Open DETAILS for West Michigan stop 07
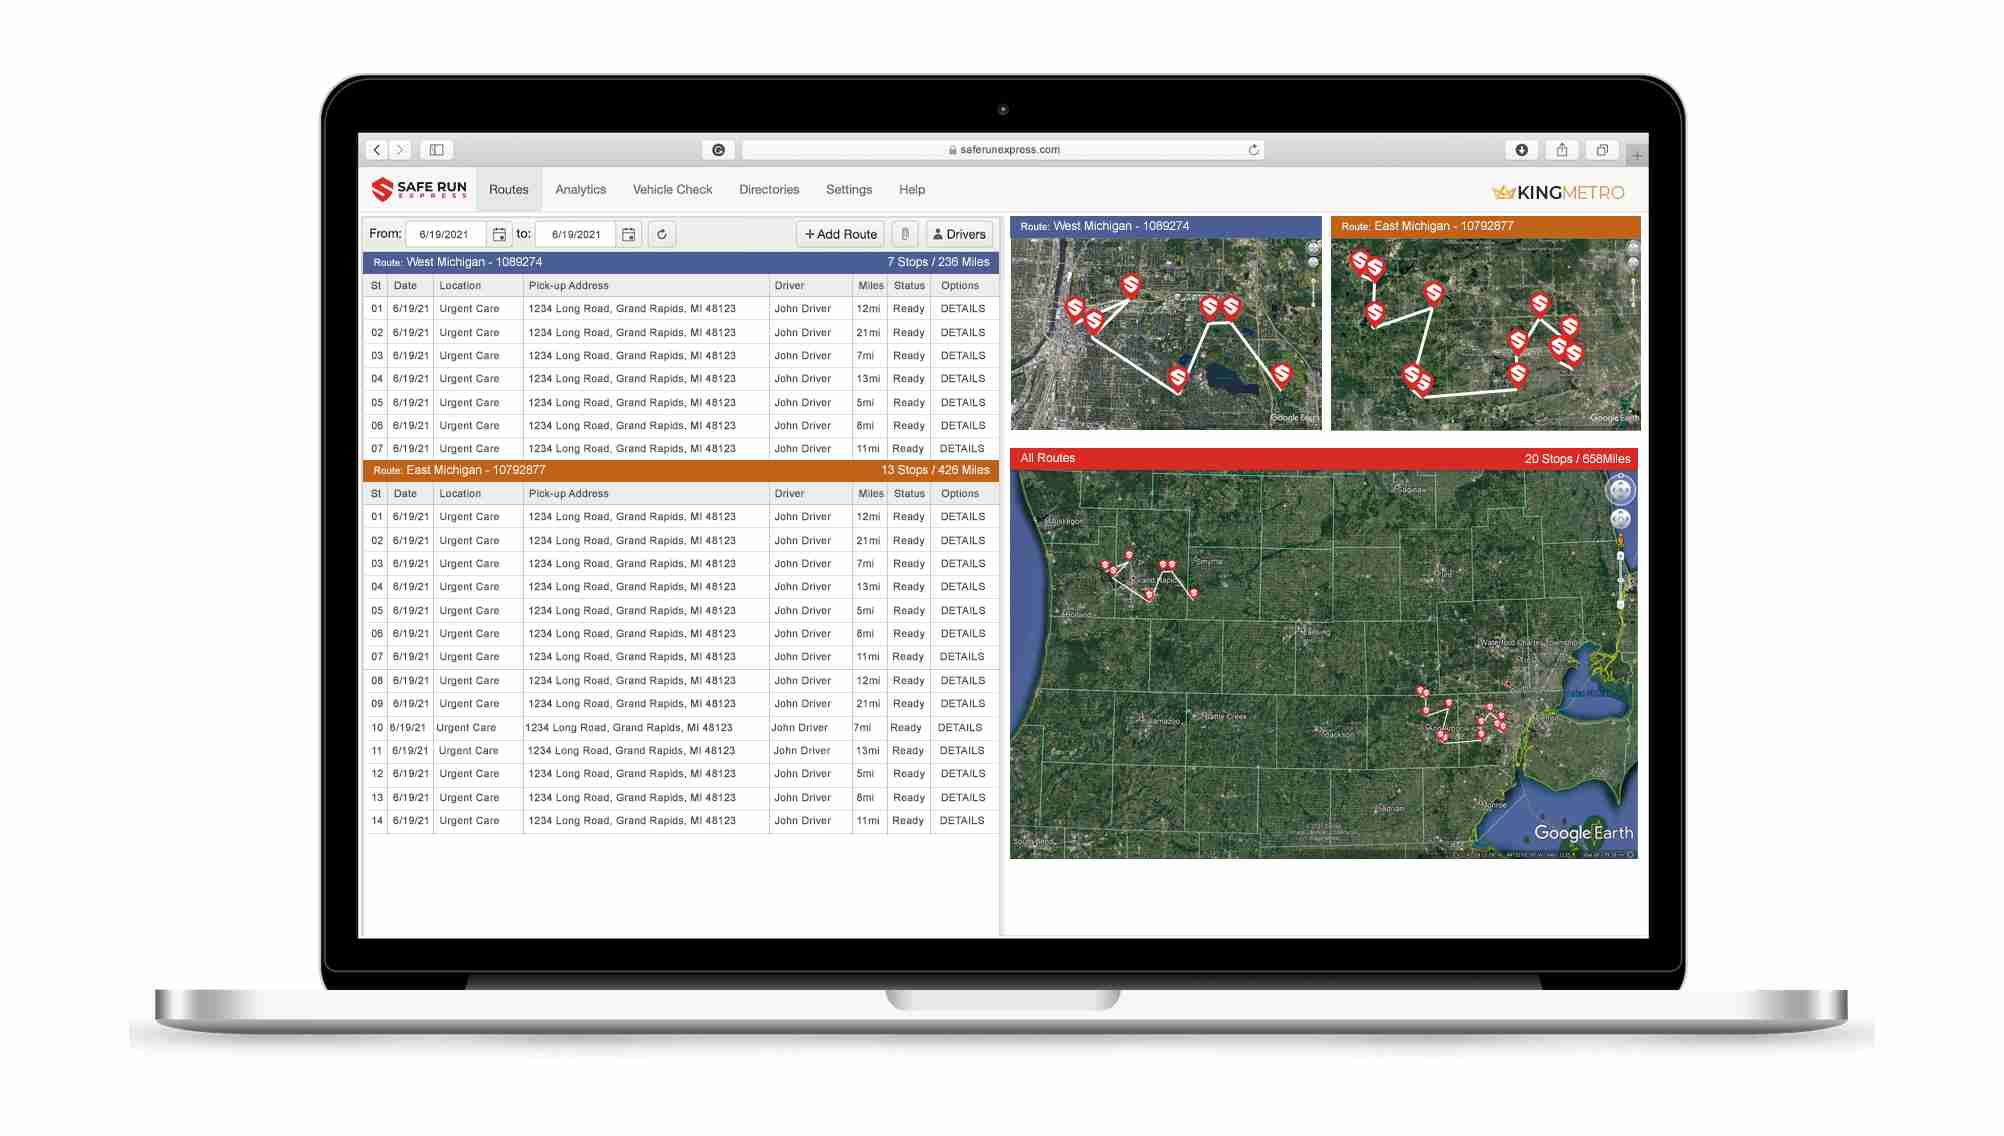Screen dimensions: 2004x1136 tap(962, 449)
